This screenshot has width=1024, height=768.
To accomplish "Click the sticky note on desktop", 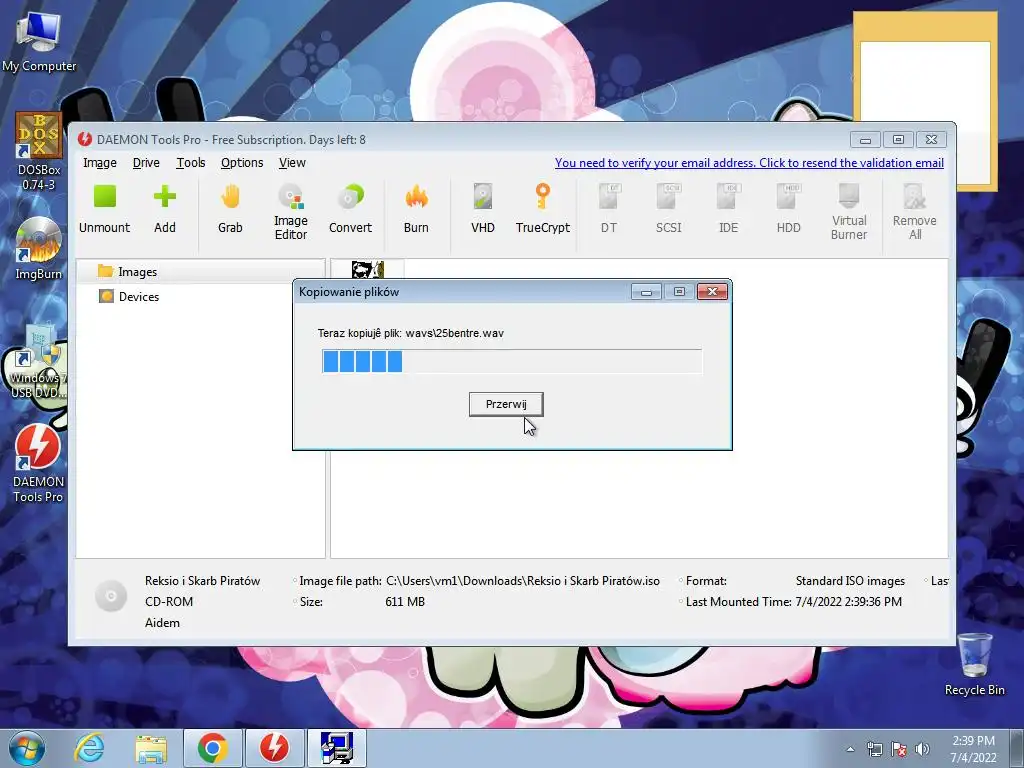I will (925, 101).
